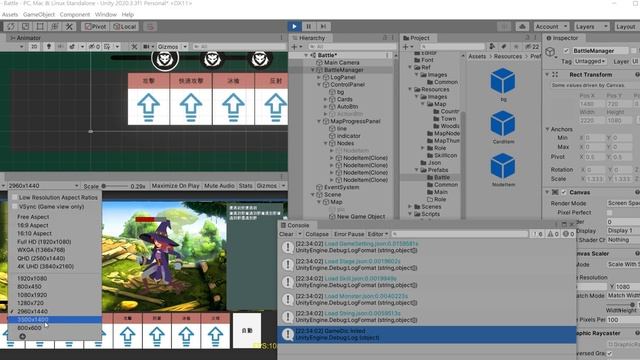Advance one frame with the Step button
This screenshot has height=360, width=640.
click(323, 27)
